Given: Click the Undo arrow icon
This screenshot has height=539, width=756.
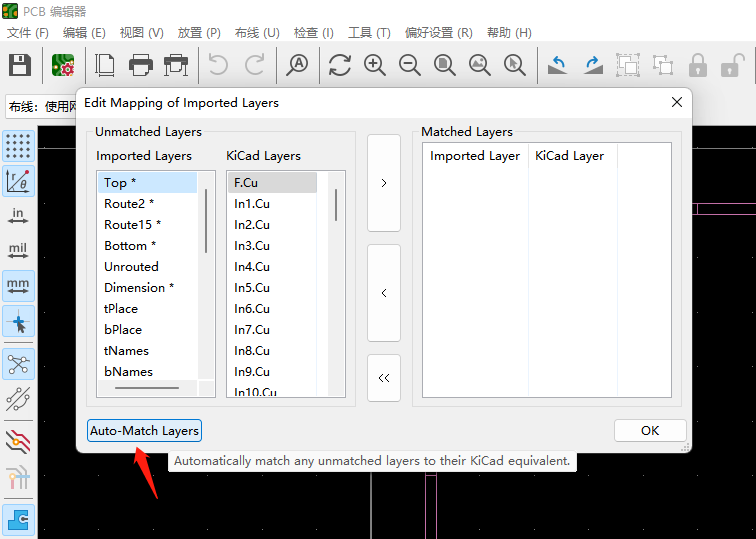Looking at the screenshot, I should point(218,65).
